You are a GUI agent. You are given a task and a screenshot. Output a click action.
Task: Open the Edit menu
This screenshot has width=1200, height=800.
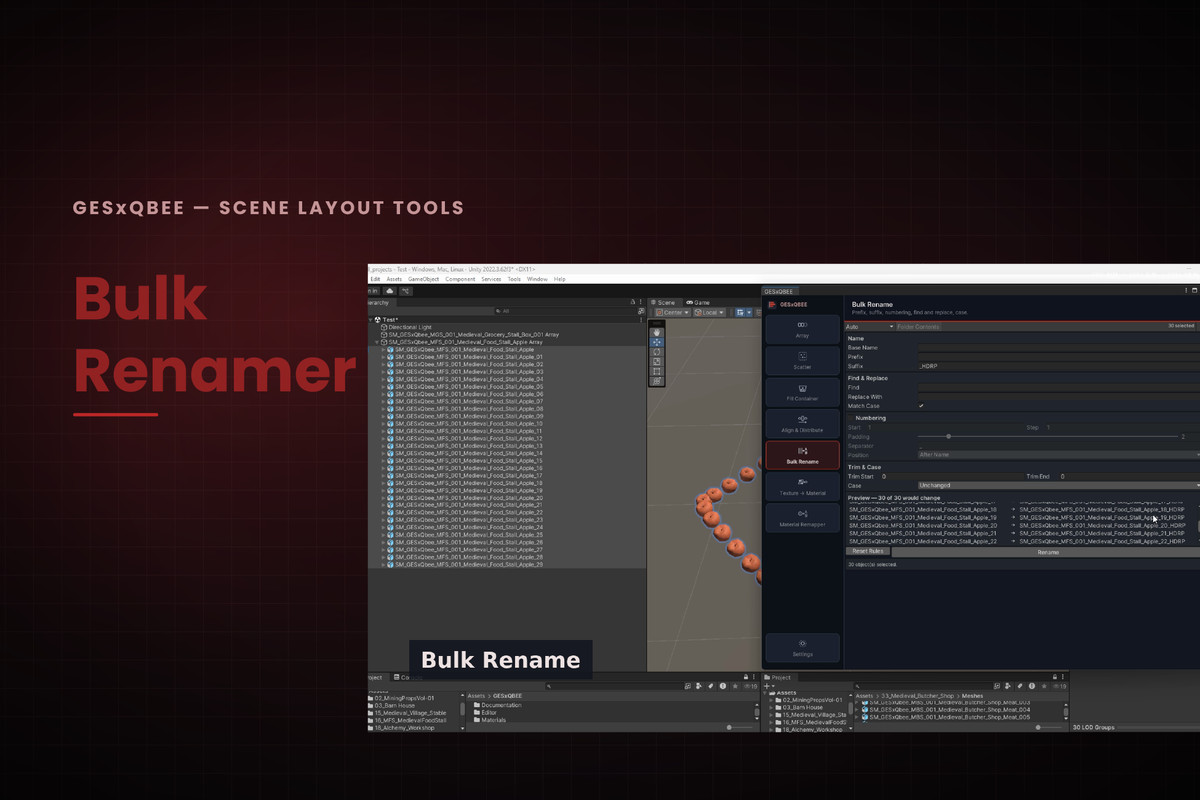[x=375, y=279]
